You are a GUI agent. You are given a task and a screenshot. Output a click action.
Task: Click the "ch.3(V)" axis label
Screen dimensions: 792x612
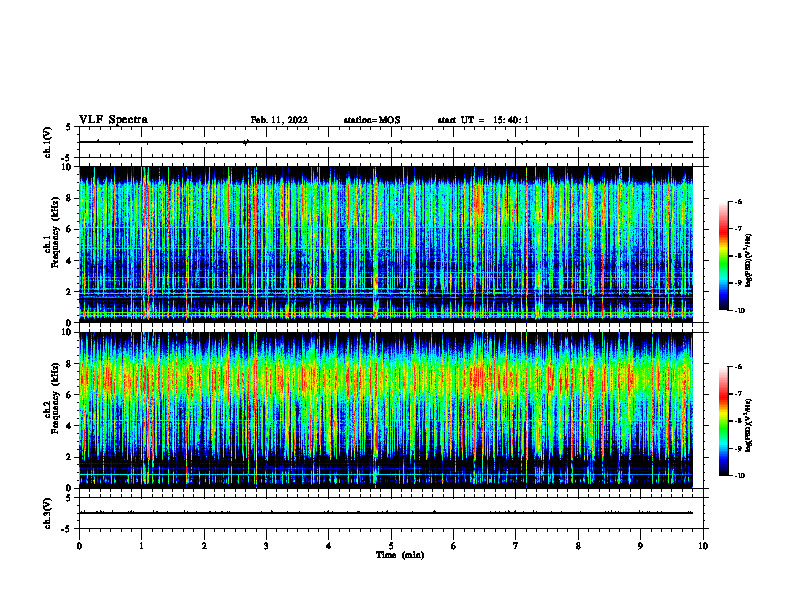pos(47,513)
